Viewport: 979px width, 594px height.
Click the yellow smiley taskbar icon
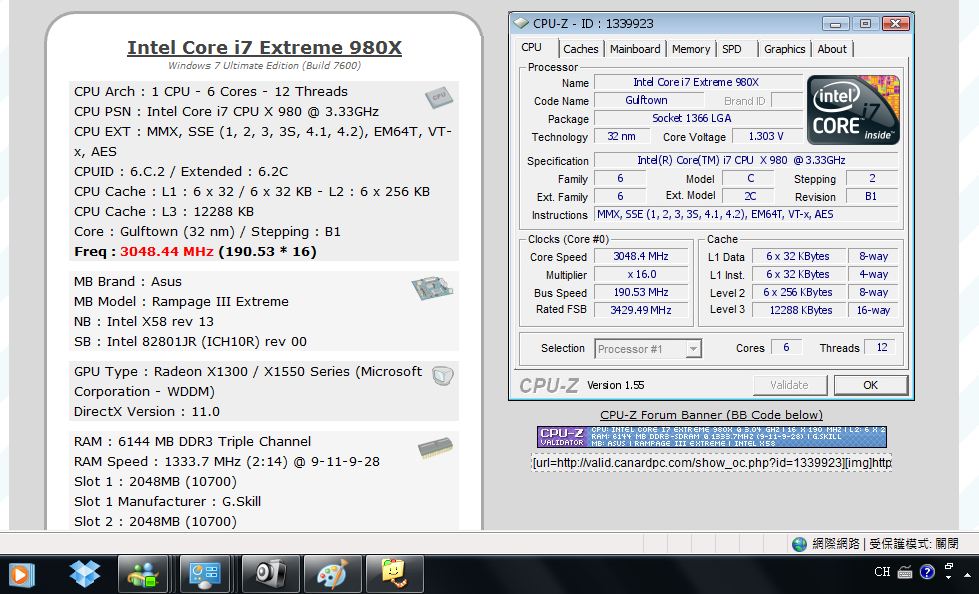(394, 574)
